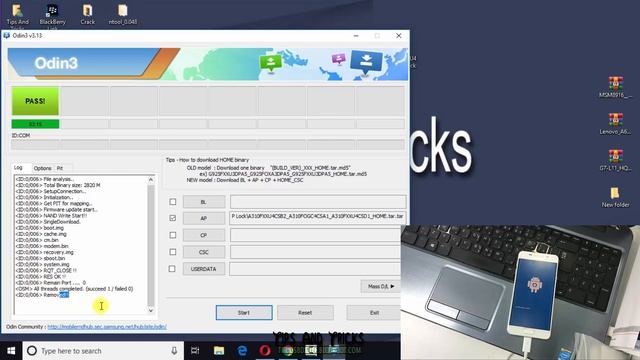Switch to the Log tab
Viewport: 640px width, 360px height.
pos(19,168)
